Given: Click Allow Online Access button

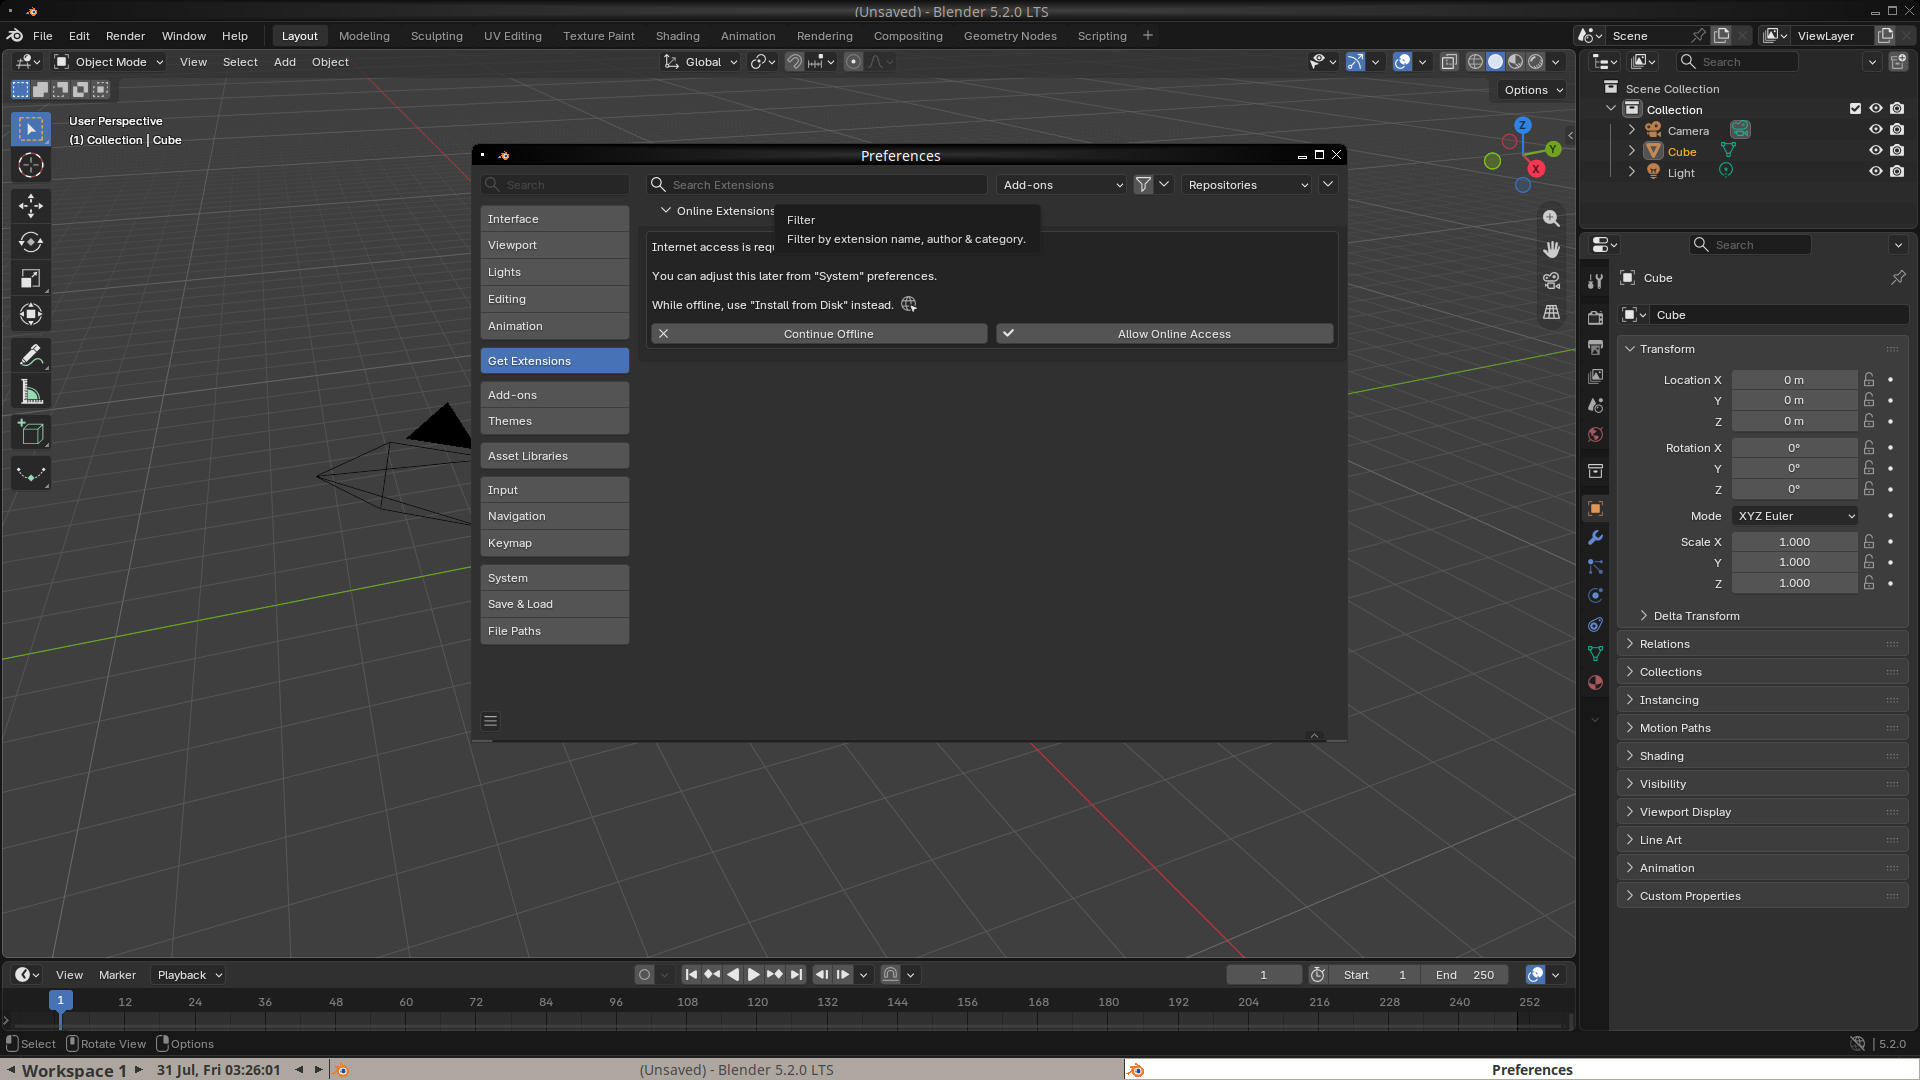Looking at the screenshot, I should coord(1165,334).
